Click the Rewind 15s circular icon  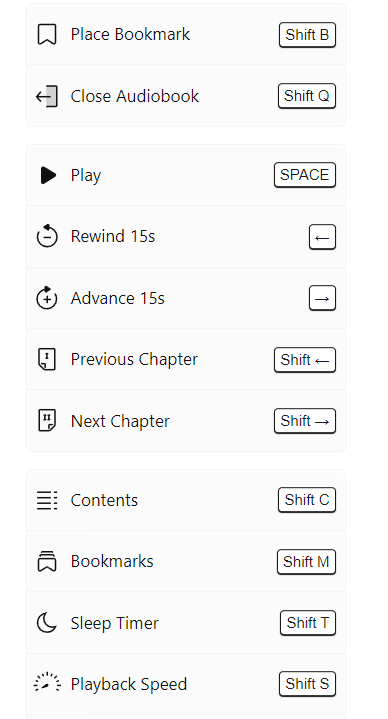[47, 236]
